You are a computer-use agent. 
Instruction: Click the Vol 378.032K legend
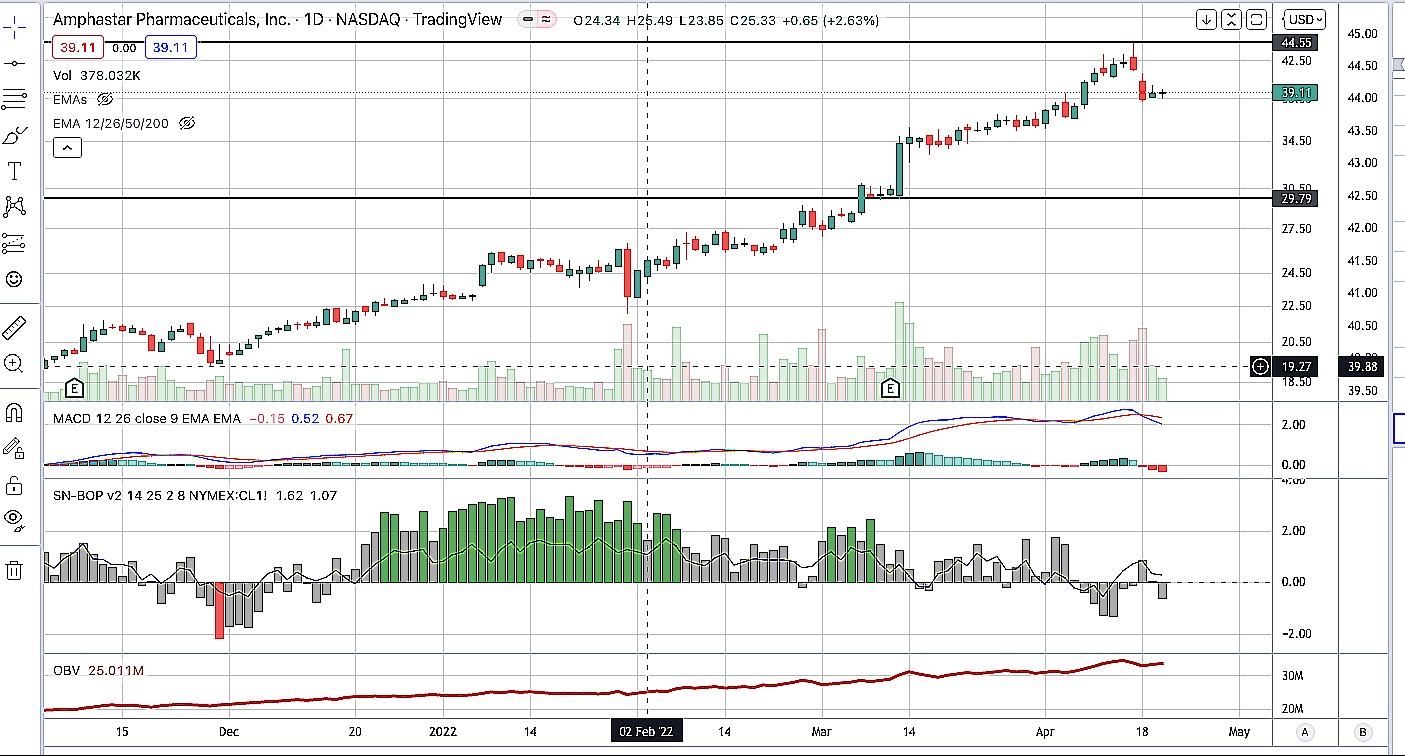[97, 74]
